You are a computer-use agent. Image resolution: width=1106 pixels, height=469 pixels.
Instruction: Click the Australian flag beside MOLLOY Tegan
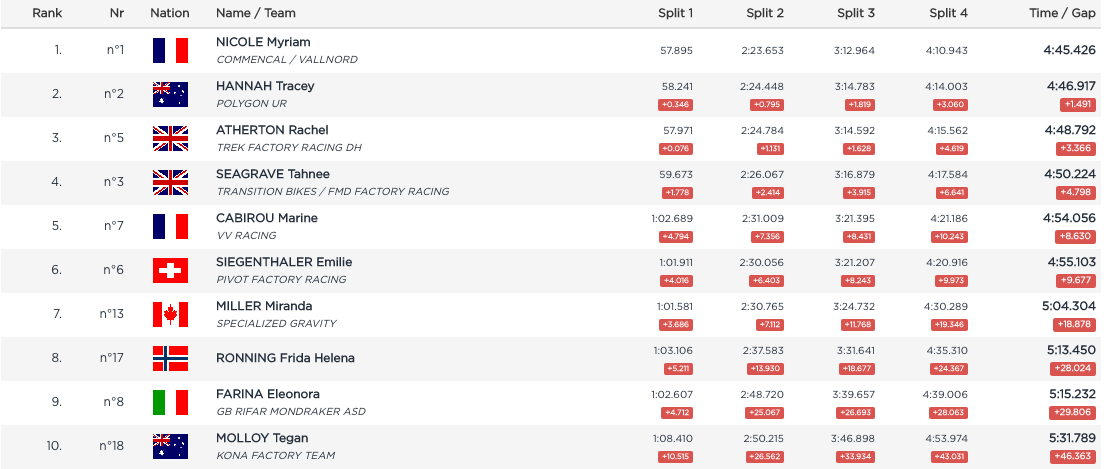pos(170,446)
